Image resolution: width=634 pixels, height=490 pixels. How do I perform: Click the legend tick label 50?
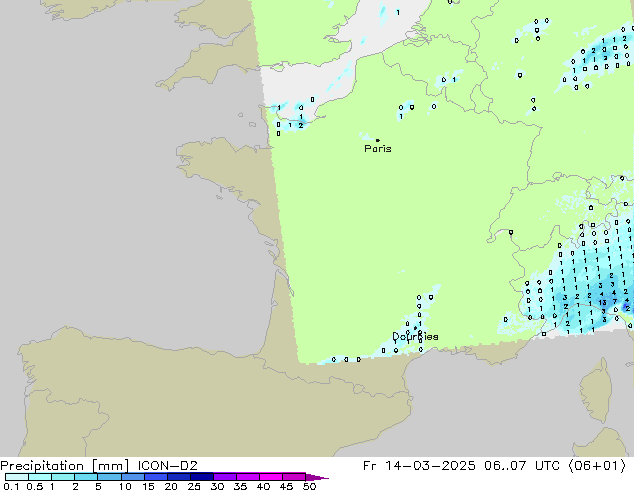click(x=306, y=486)
